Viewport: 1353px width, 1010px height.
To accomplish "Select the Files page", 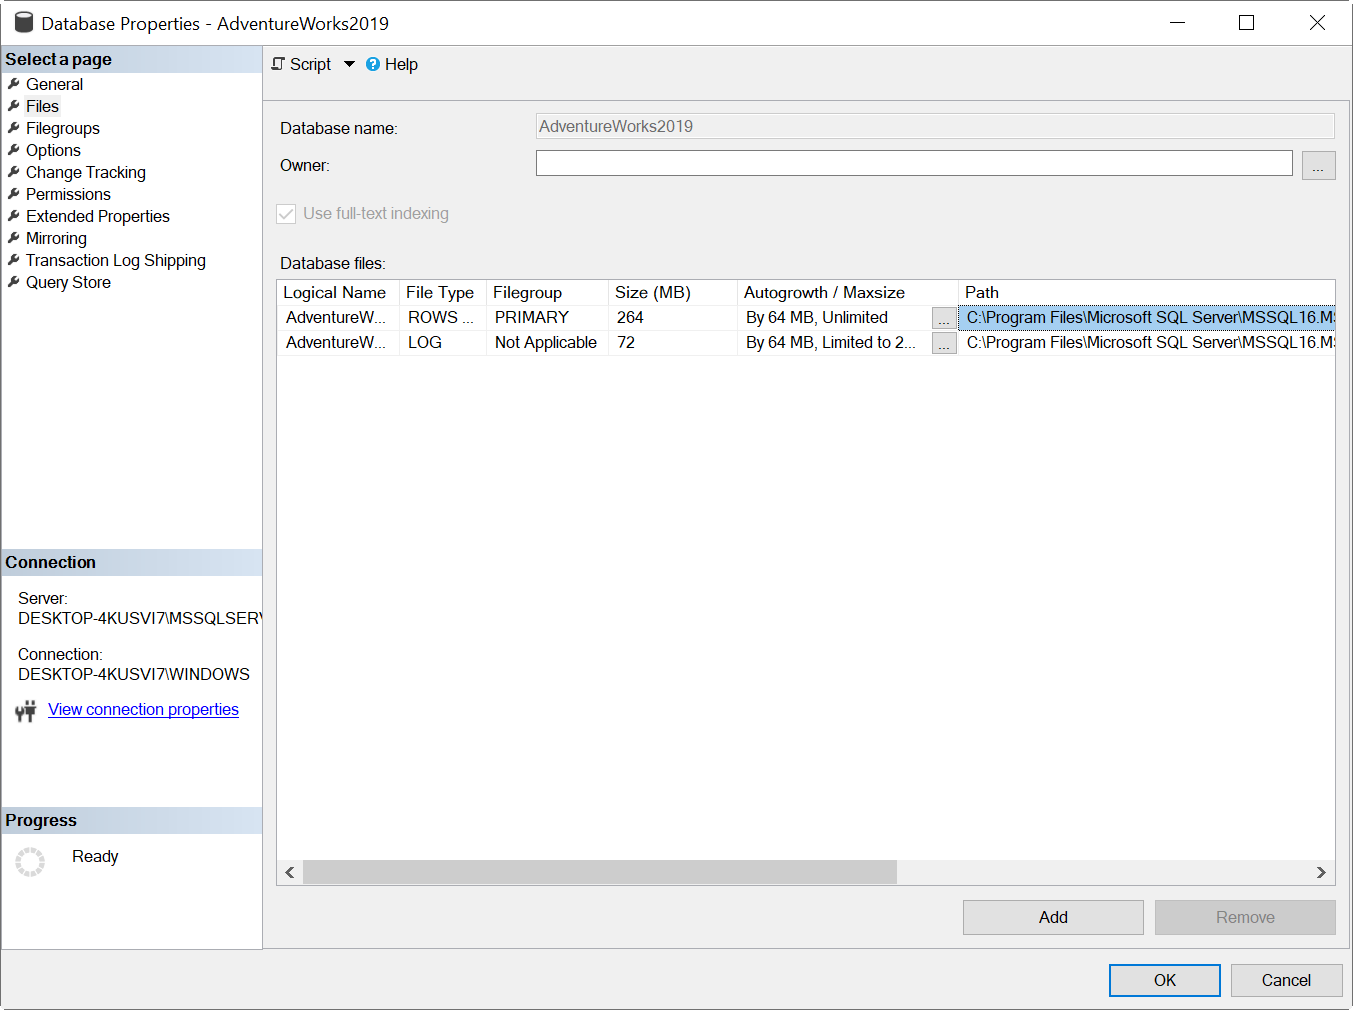I will coord(42,106).
